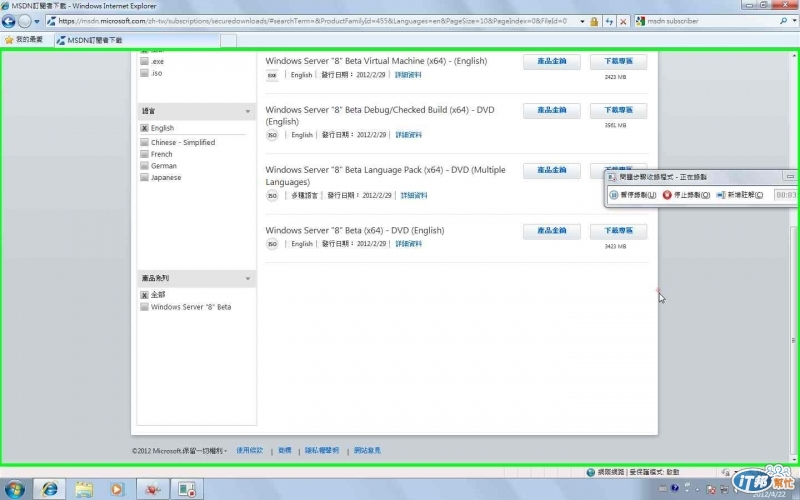Check the Japanese language filter
Image resolution: width=800 pixels, height=500 pixels.
point(144,178)
